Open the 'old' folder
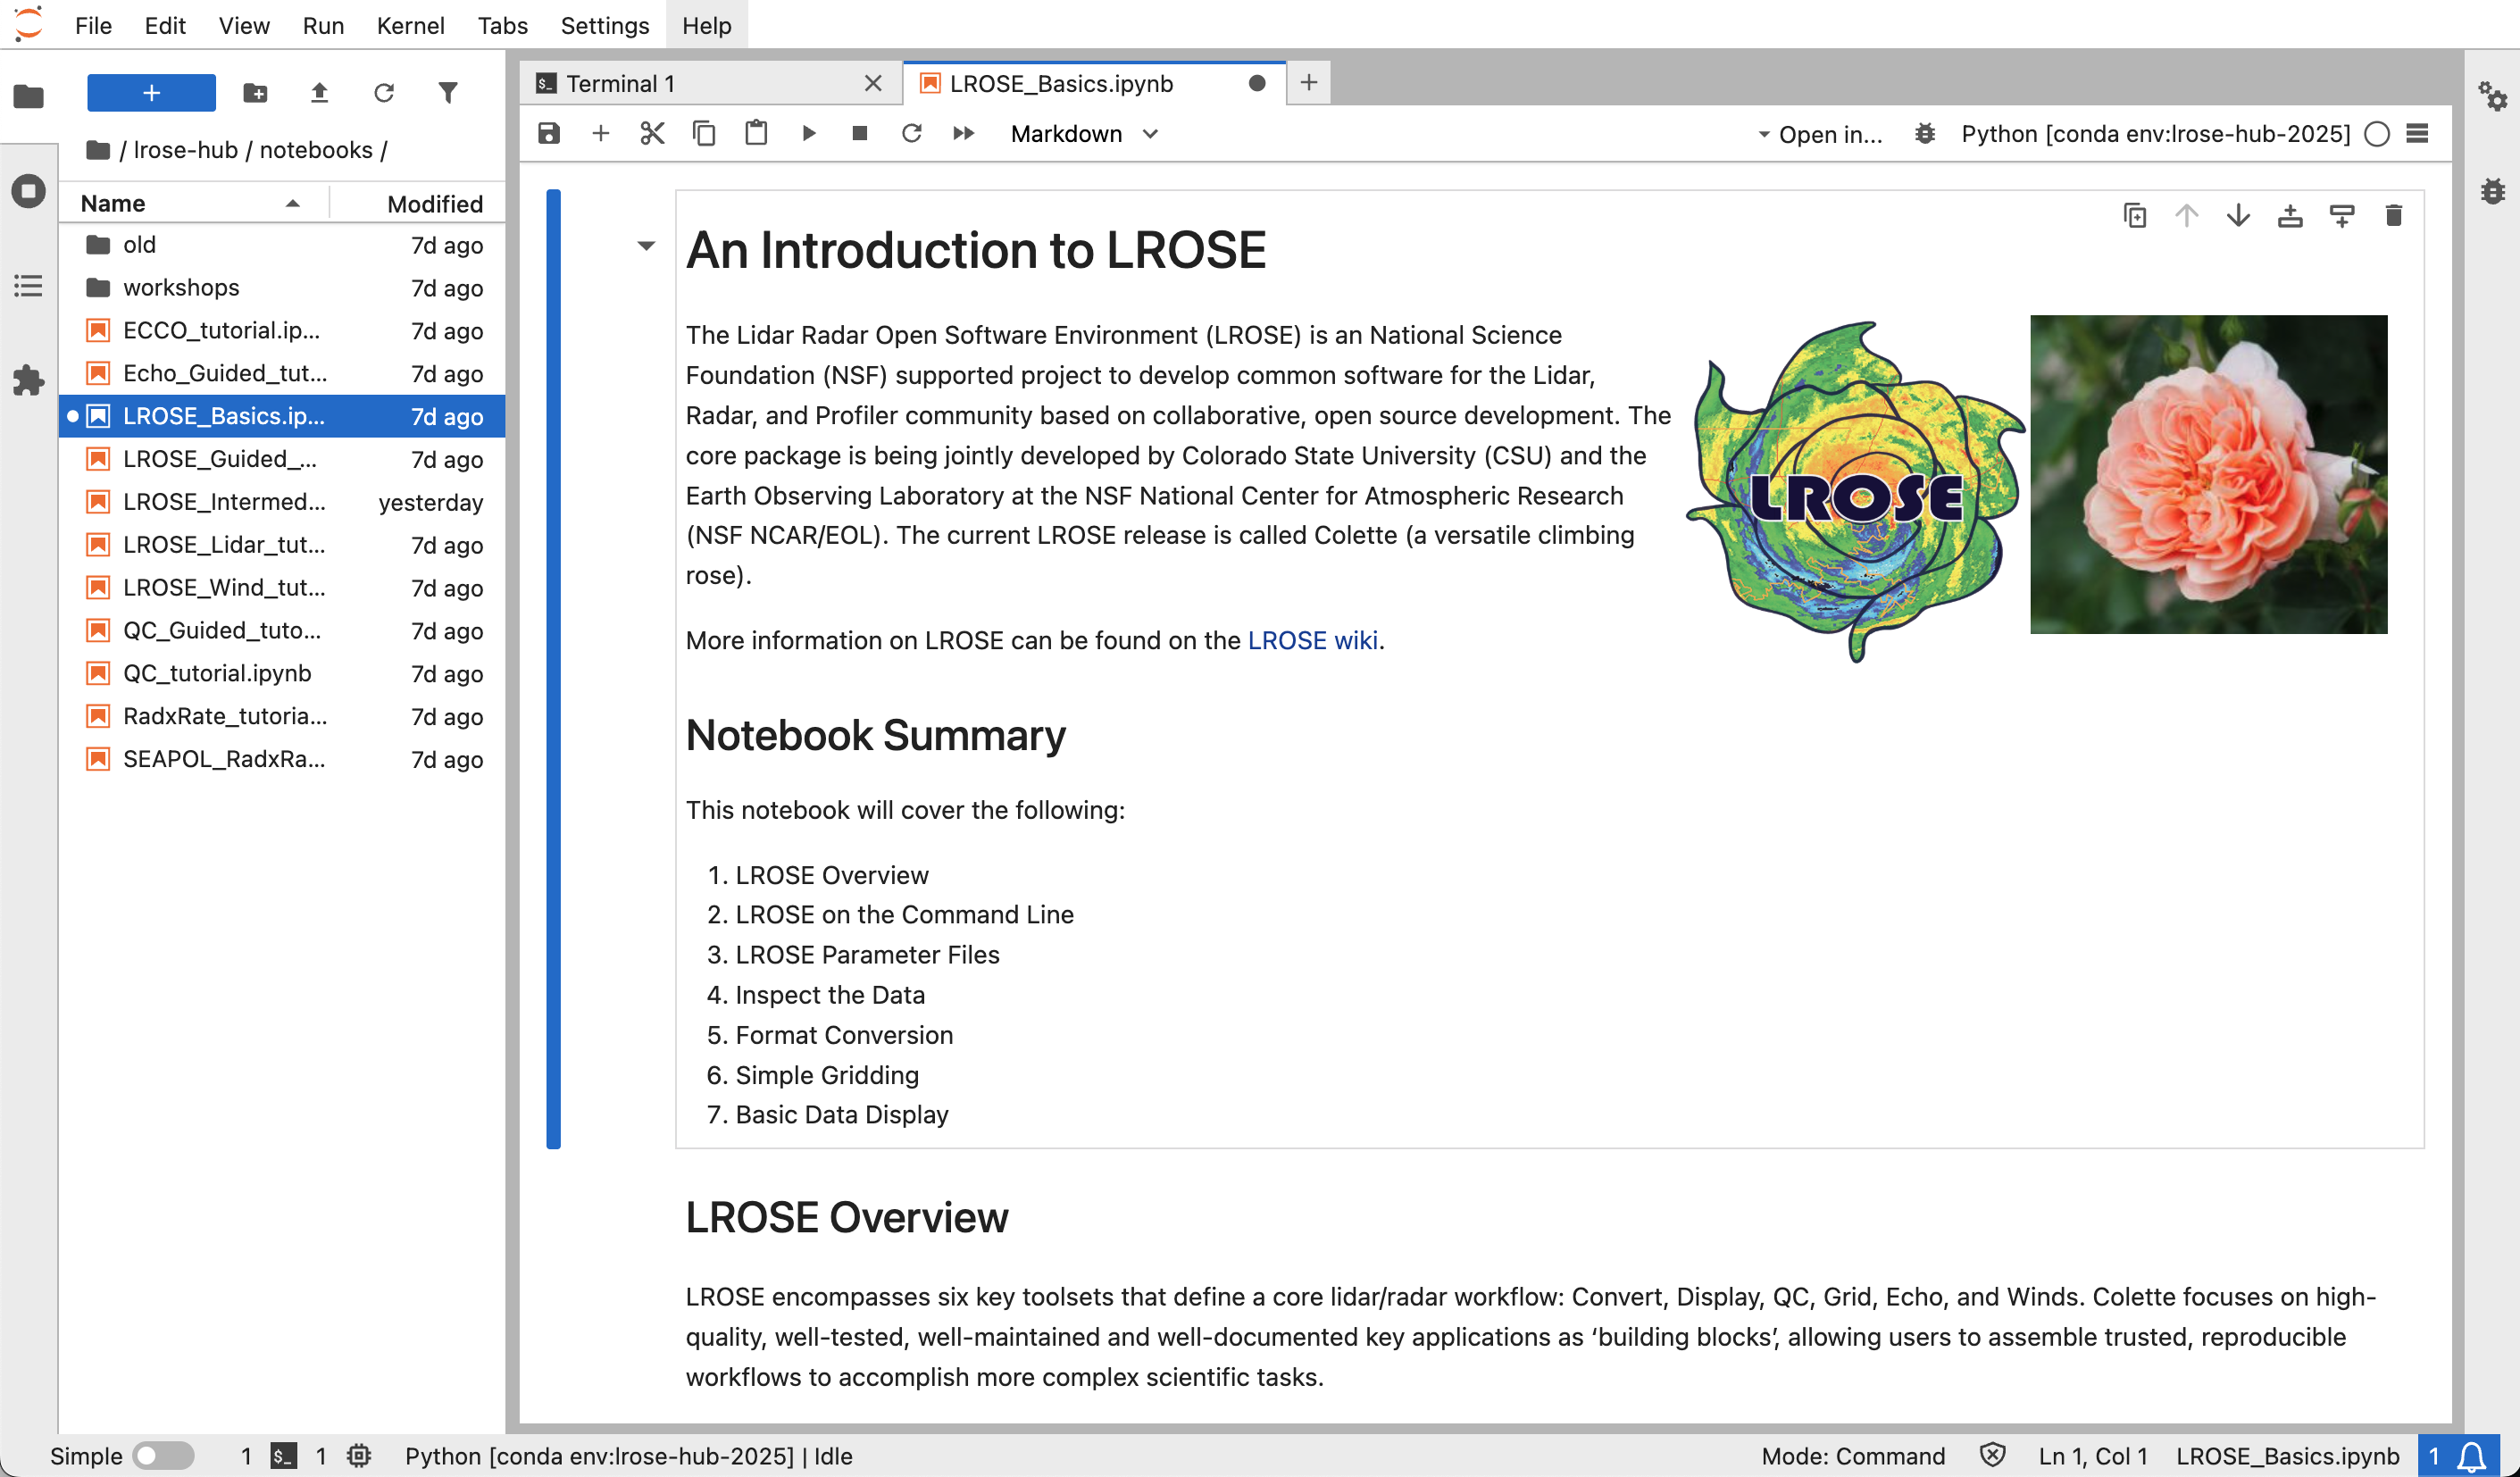 point(282,245)
